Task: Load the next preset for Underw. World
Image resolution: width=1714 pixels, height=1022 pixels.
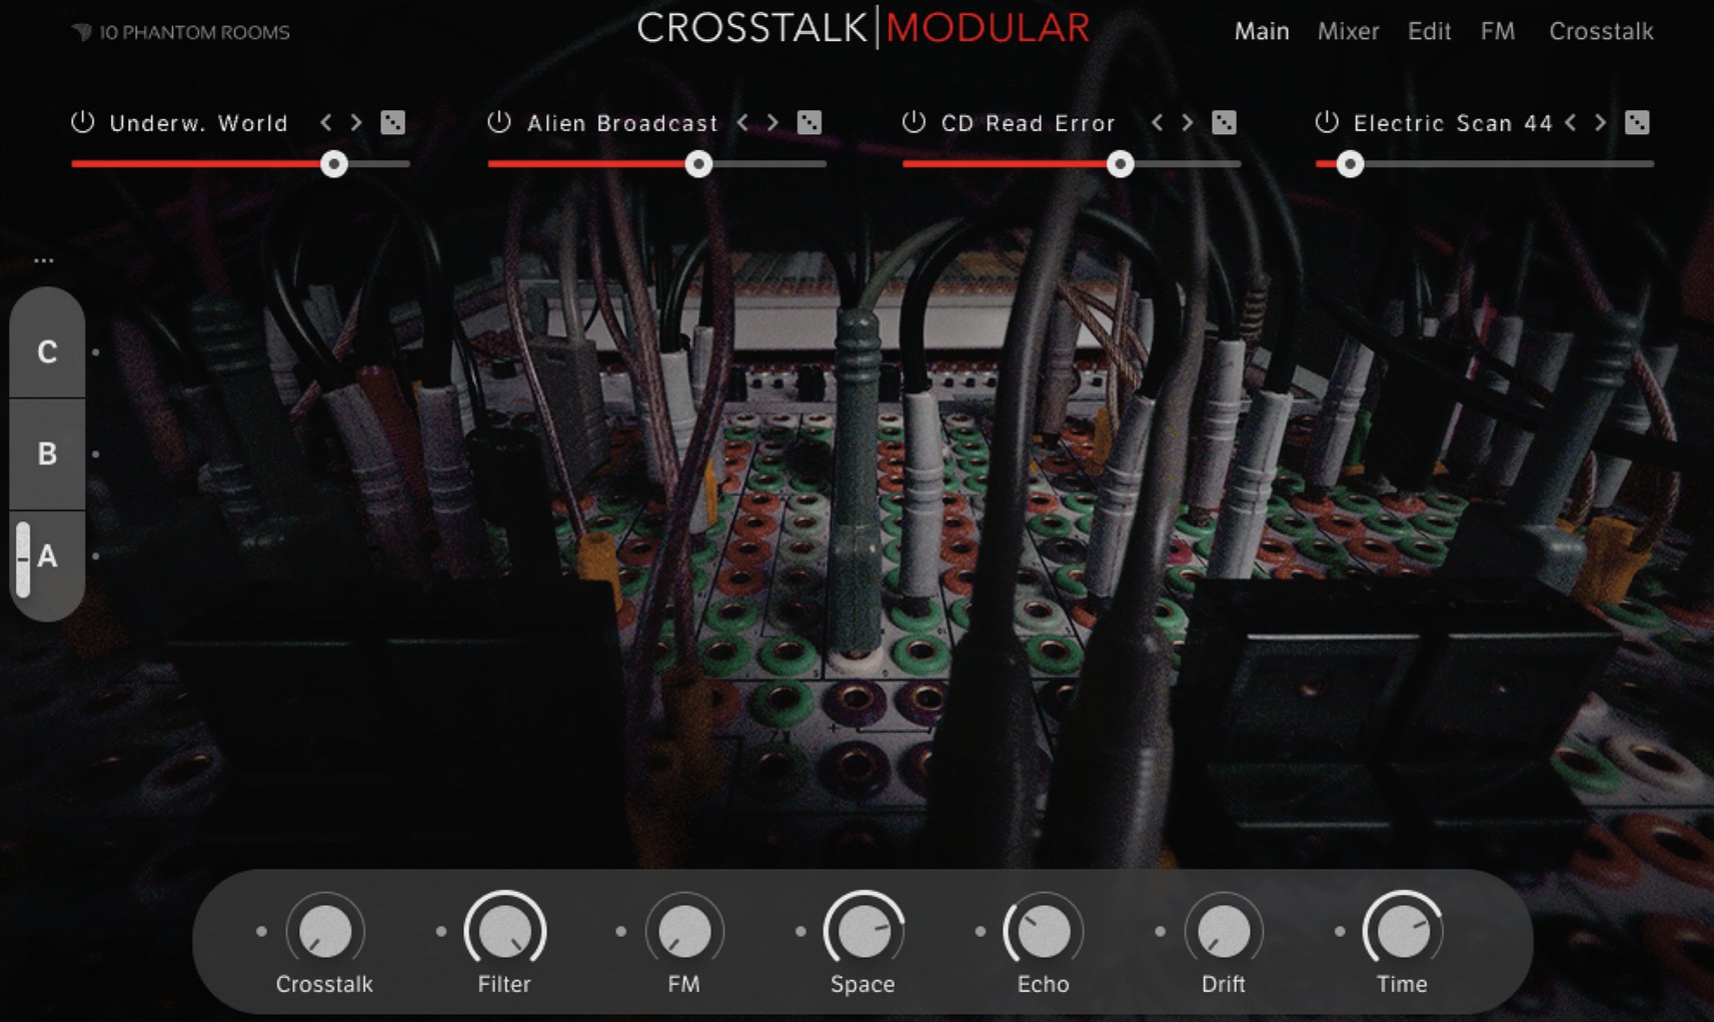Action: [355, 122]
